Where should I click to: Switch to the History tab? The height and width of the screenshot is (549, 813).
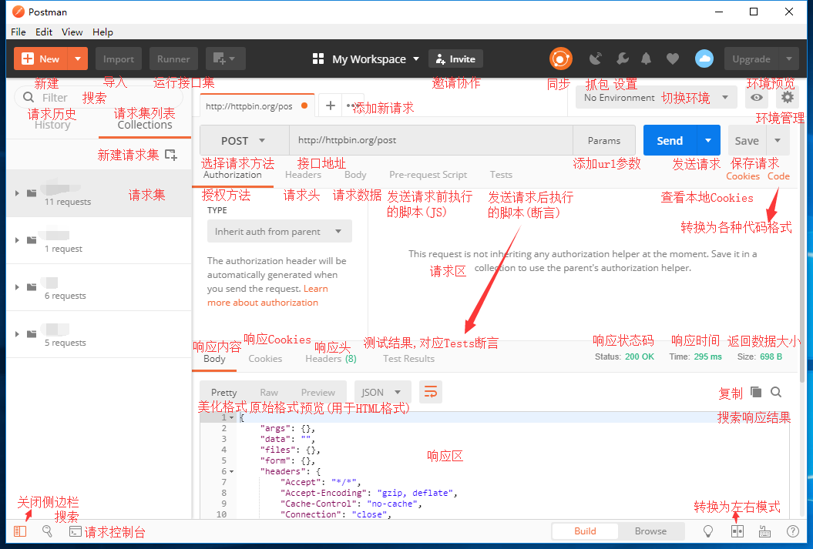[x=52, y=125]
